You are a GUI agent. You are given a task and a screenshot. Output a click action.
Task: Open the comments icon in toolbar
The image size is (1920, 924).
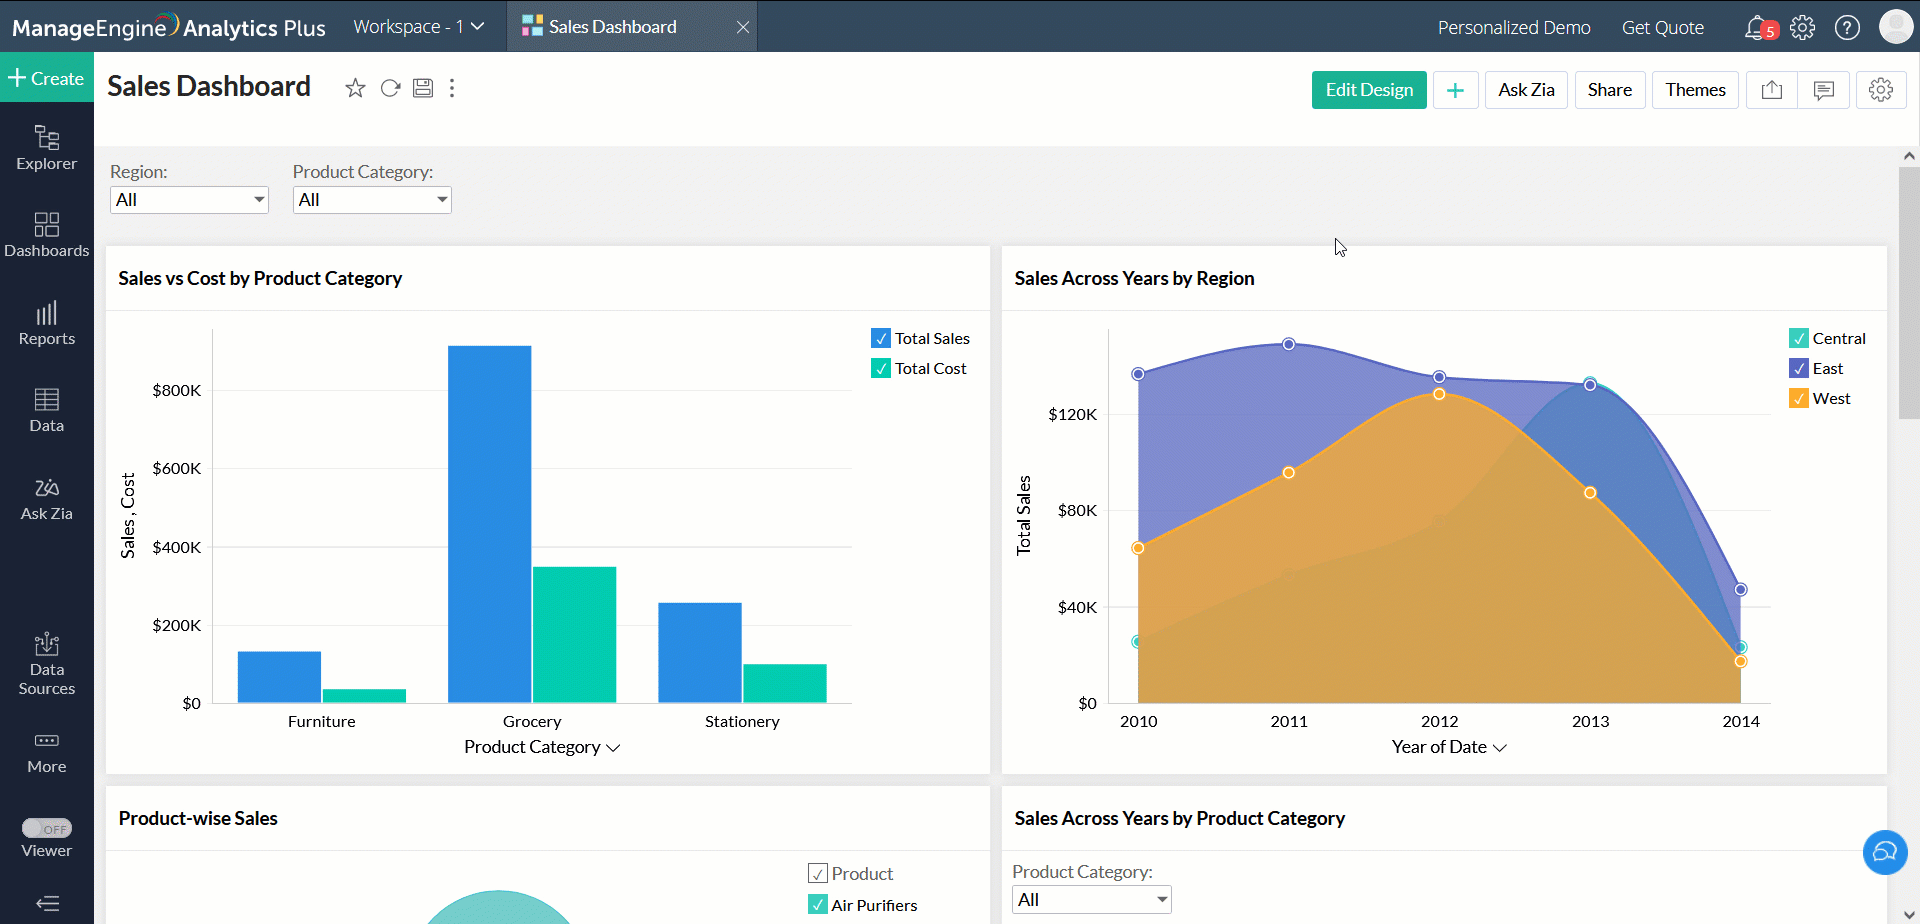(x=1823, y=90)
